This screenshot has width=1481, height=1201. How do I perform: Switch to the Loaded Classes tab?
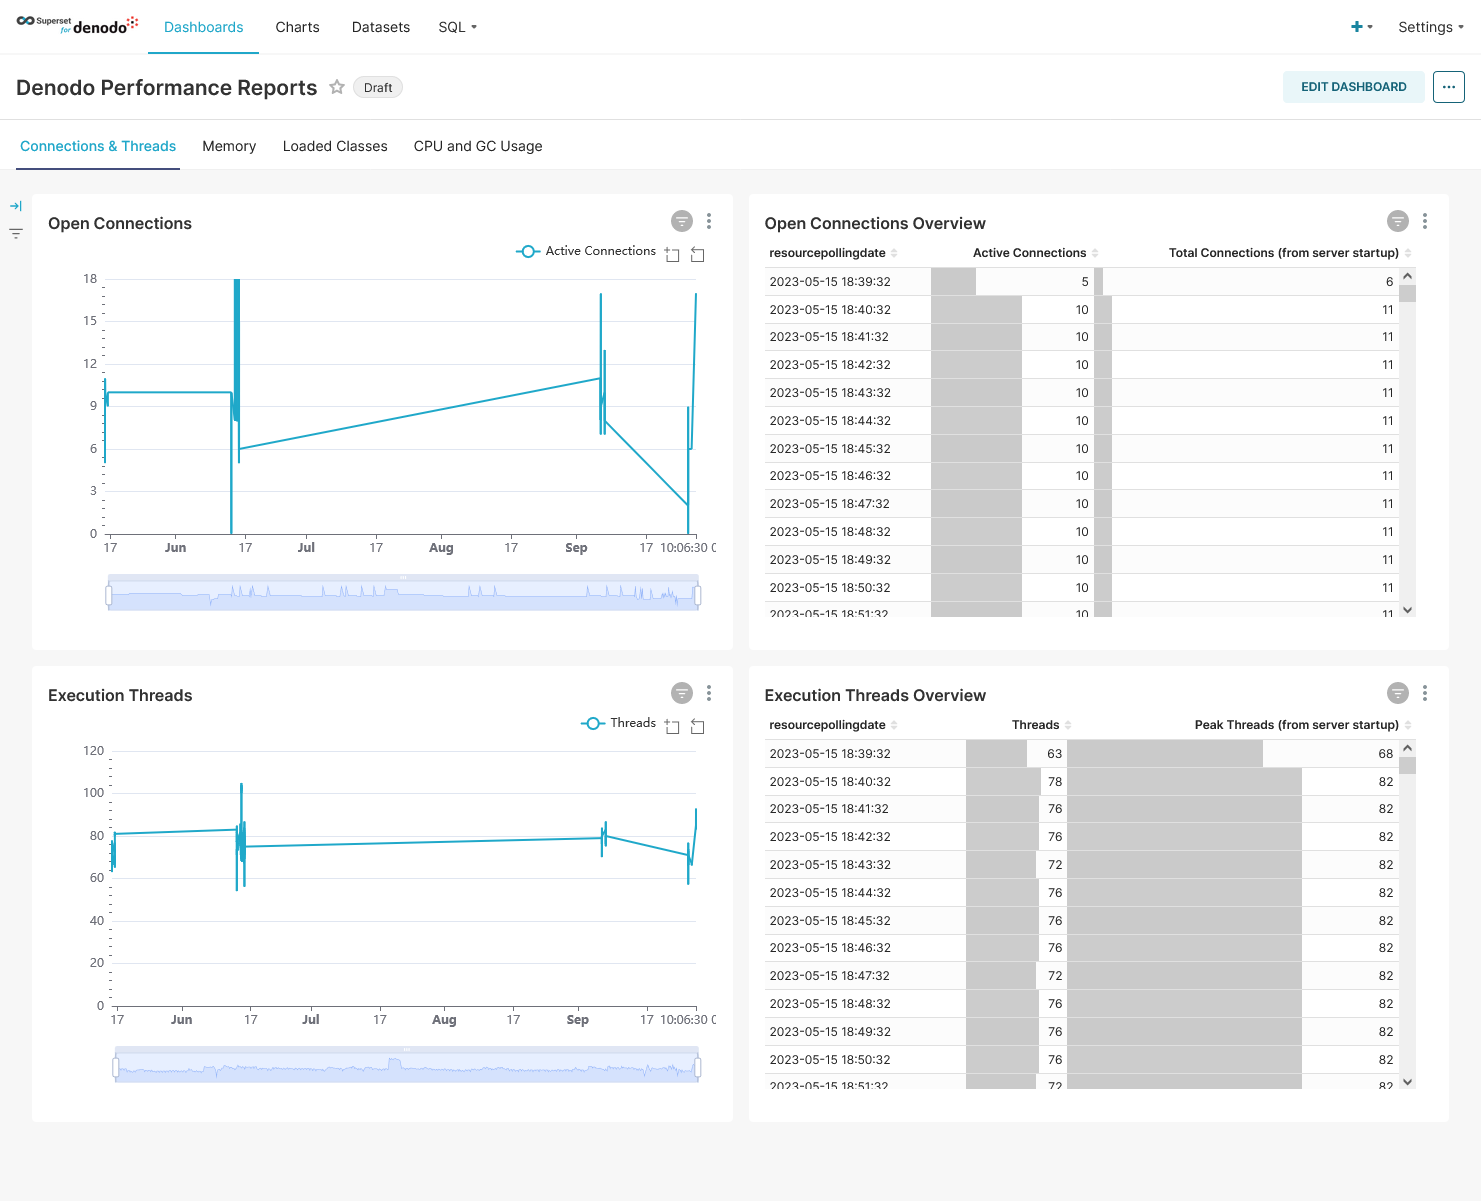pyautogui.click(x=335, y=146)
